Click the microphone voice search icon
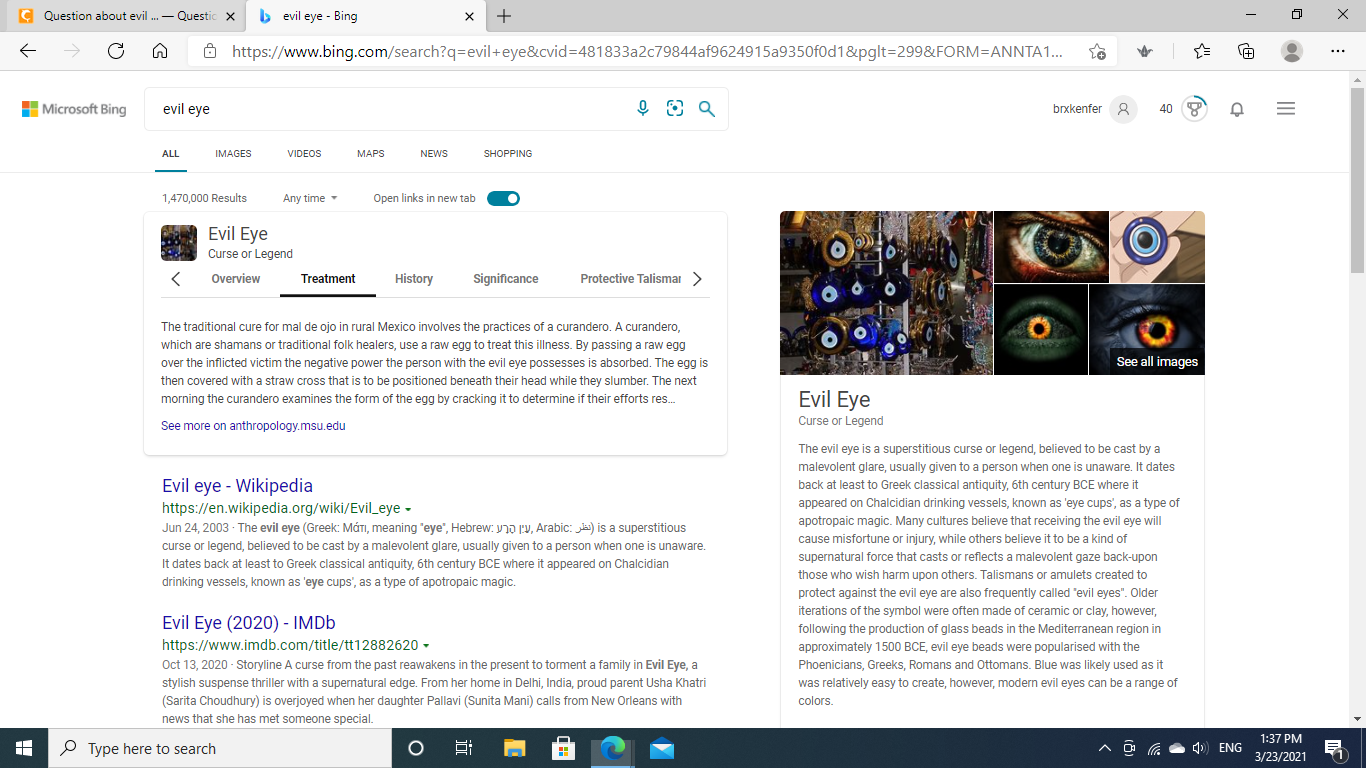1366x768 pixels. [643, 109]
